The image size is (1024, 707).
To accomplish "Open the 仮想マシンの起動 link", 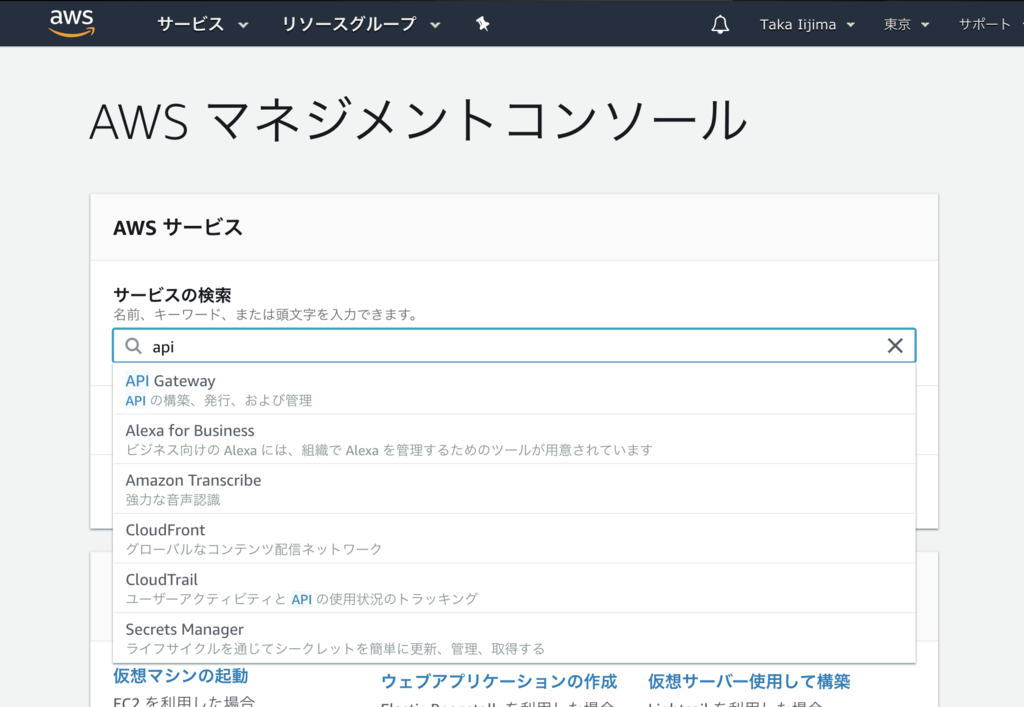I will click(x=181, y=676).
